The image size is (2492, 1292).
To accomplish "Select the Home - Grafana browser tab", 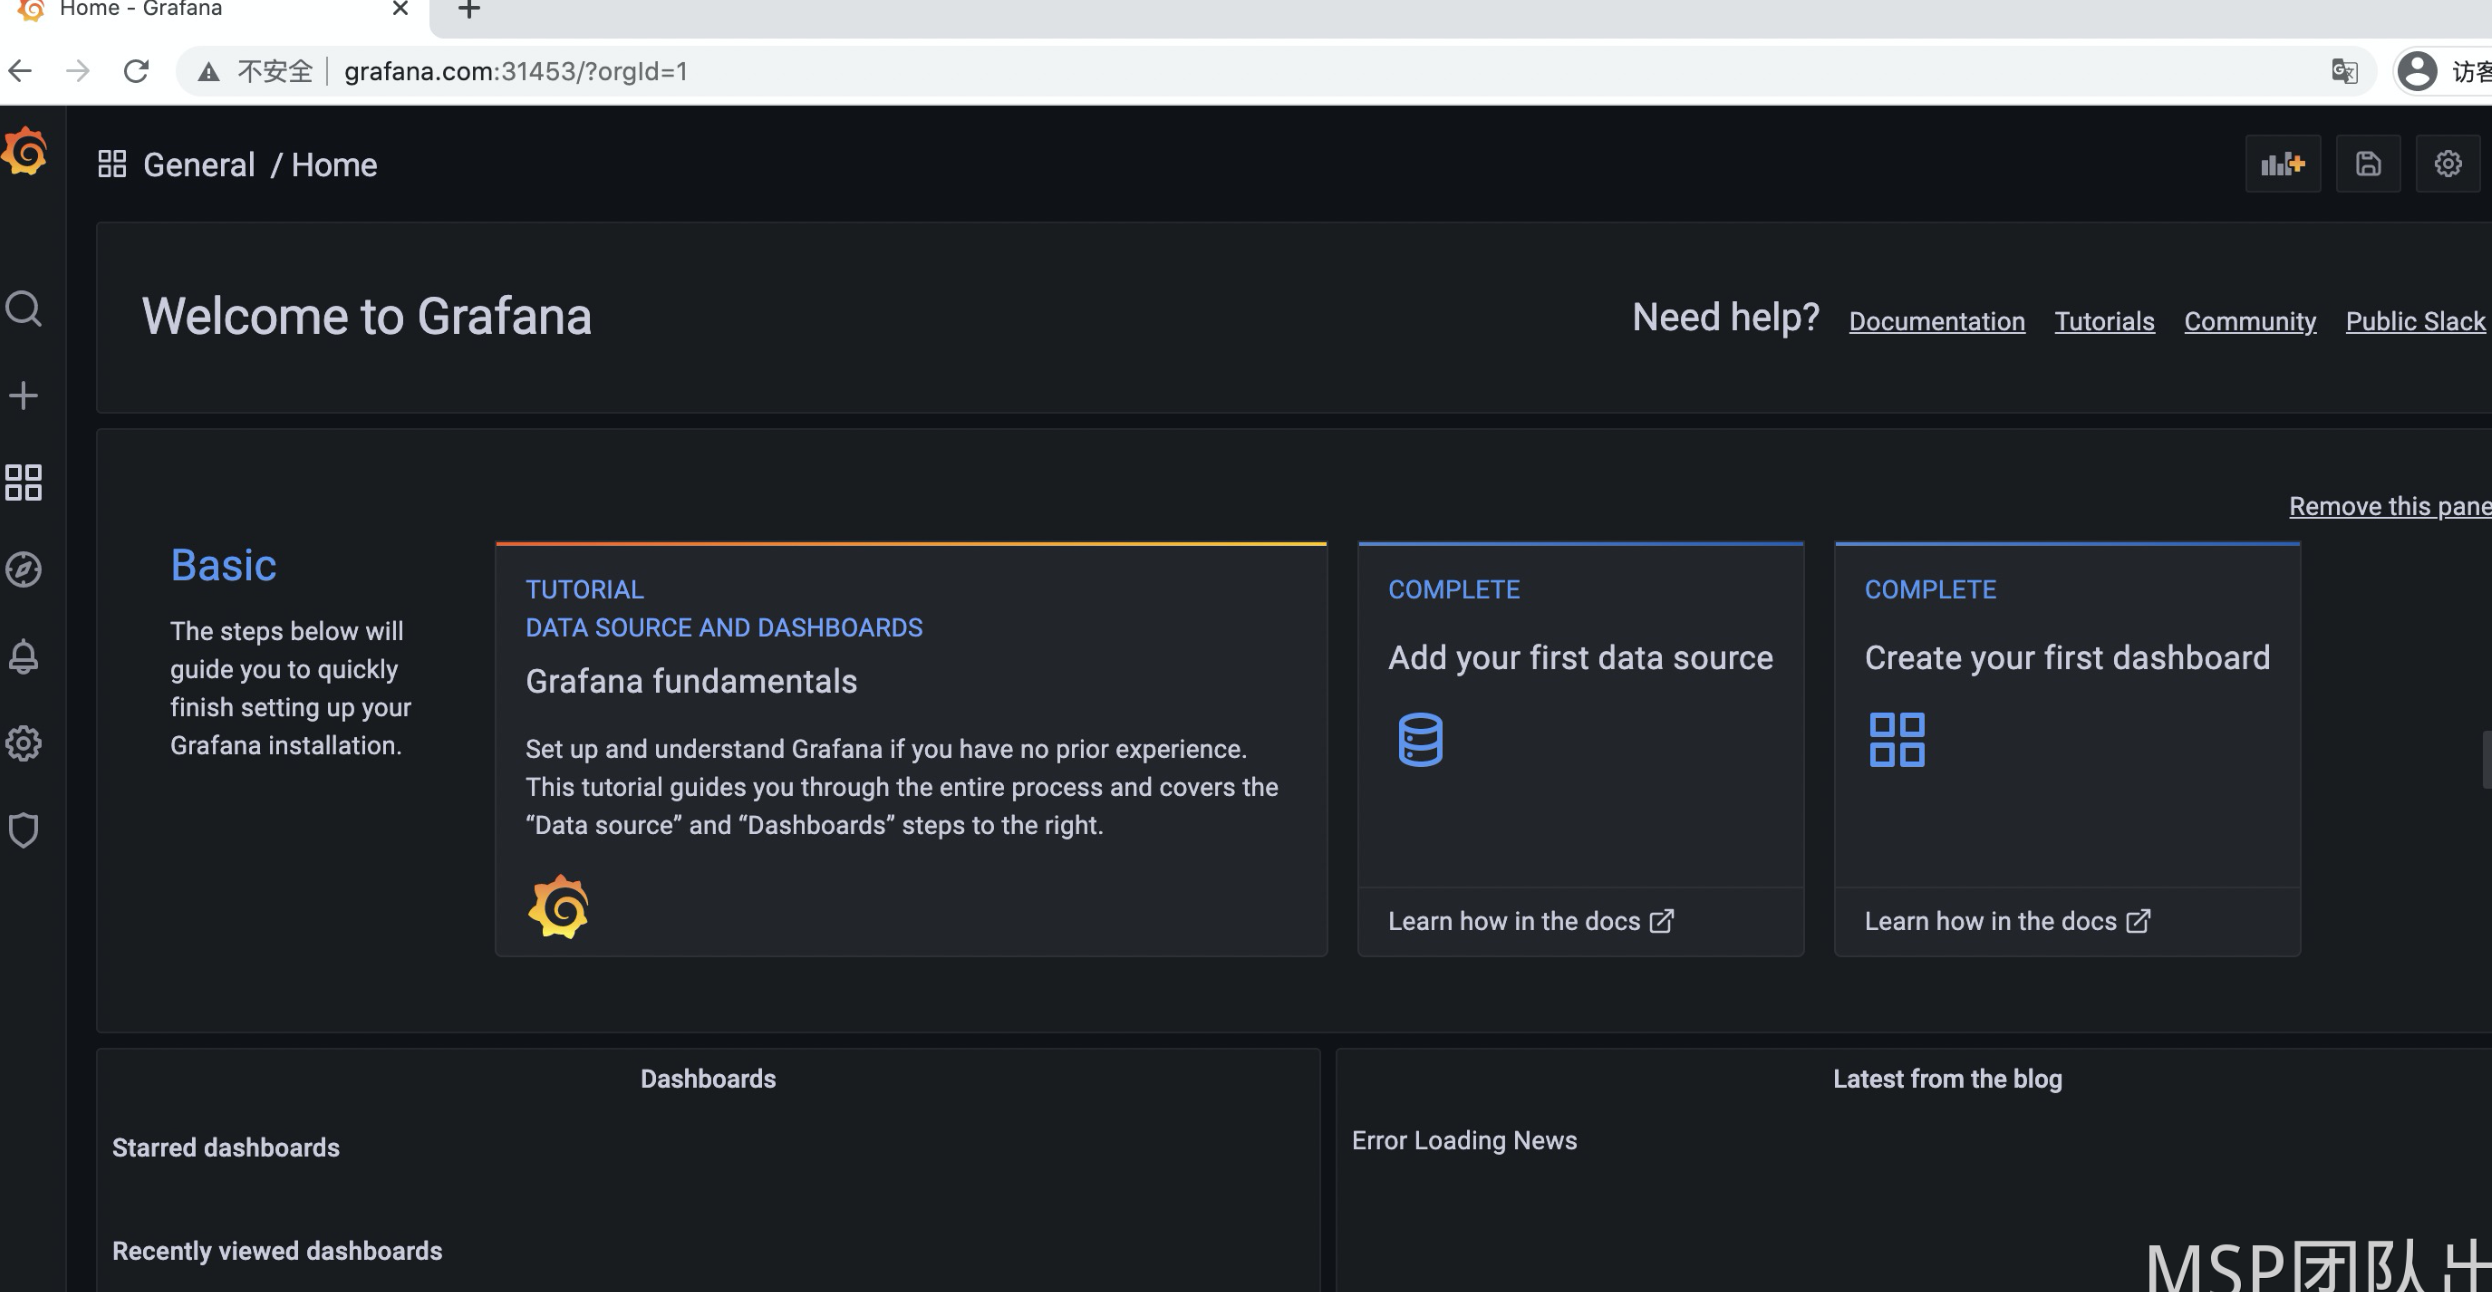I will 215,10.
